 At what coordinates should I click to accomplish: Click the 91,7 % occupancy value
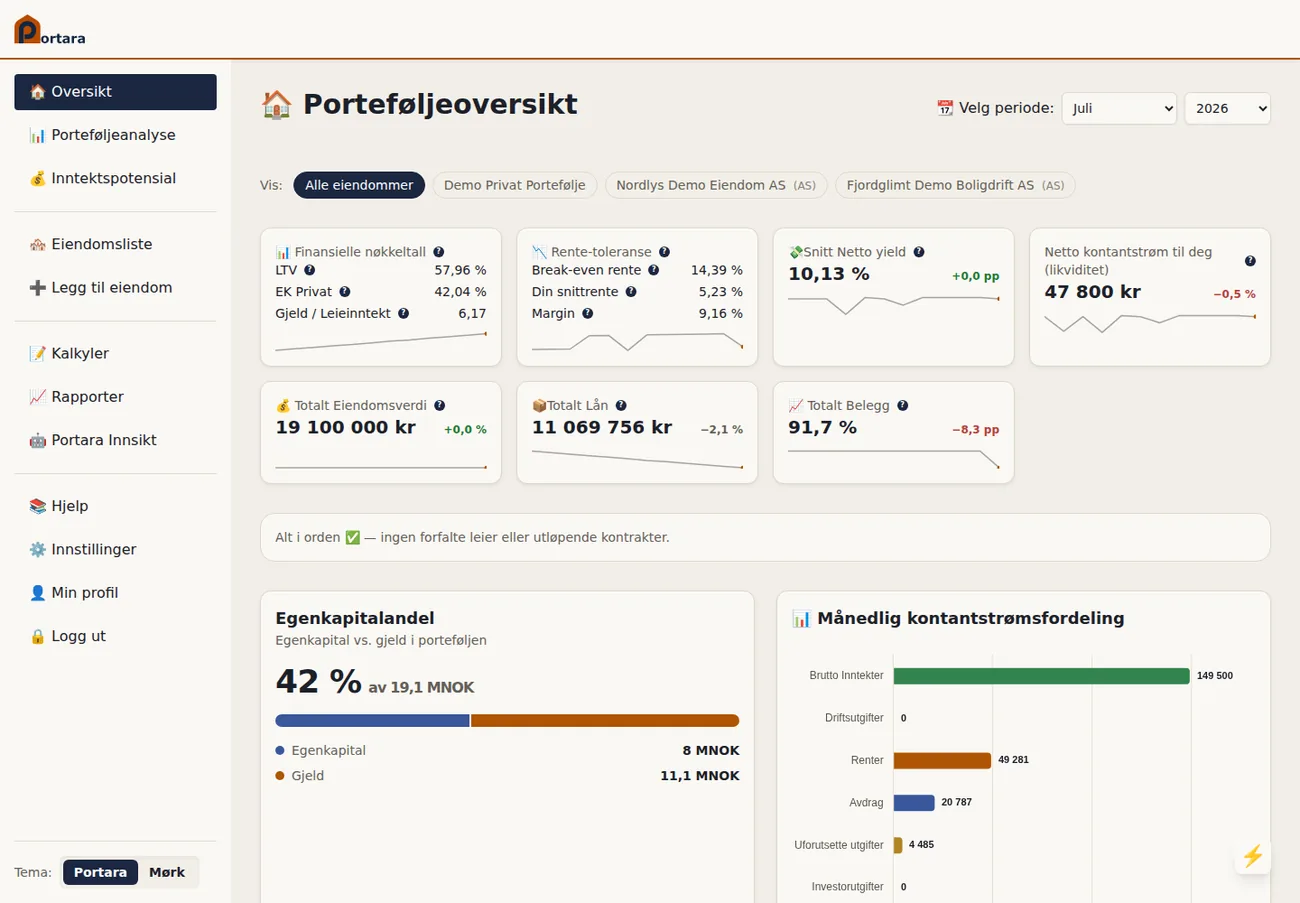tap(822, 427)
